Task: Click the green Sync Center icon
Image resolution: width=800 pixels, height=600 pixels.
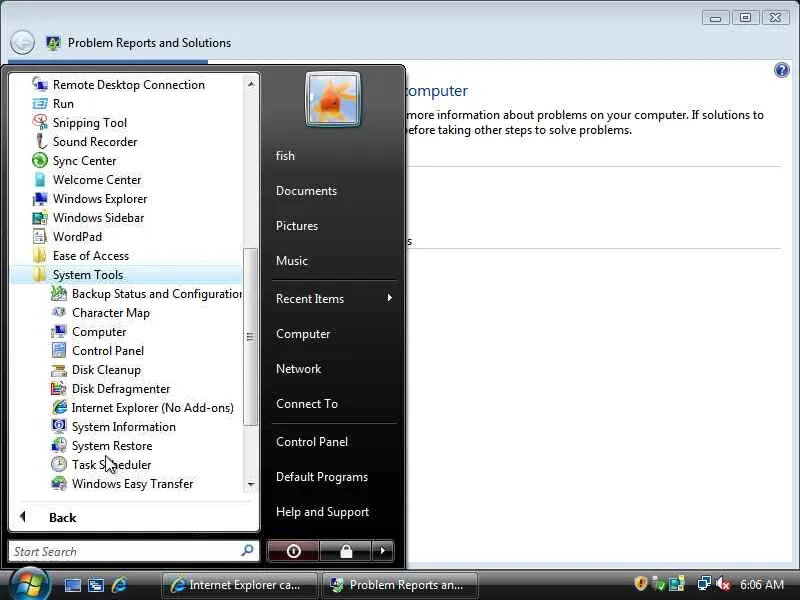Action: 40,160
